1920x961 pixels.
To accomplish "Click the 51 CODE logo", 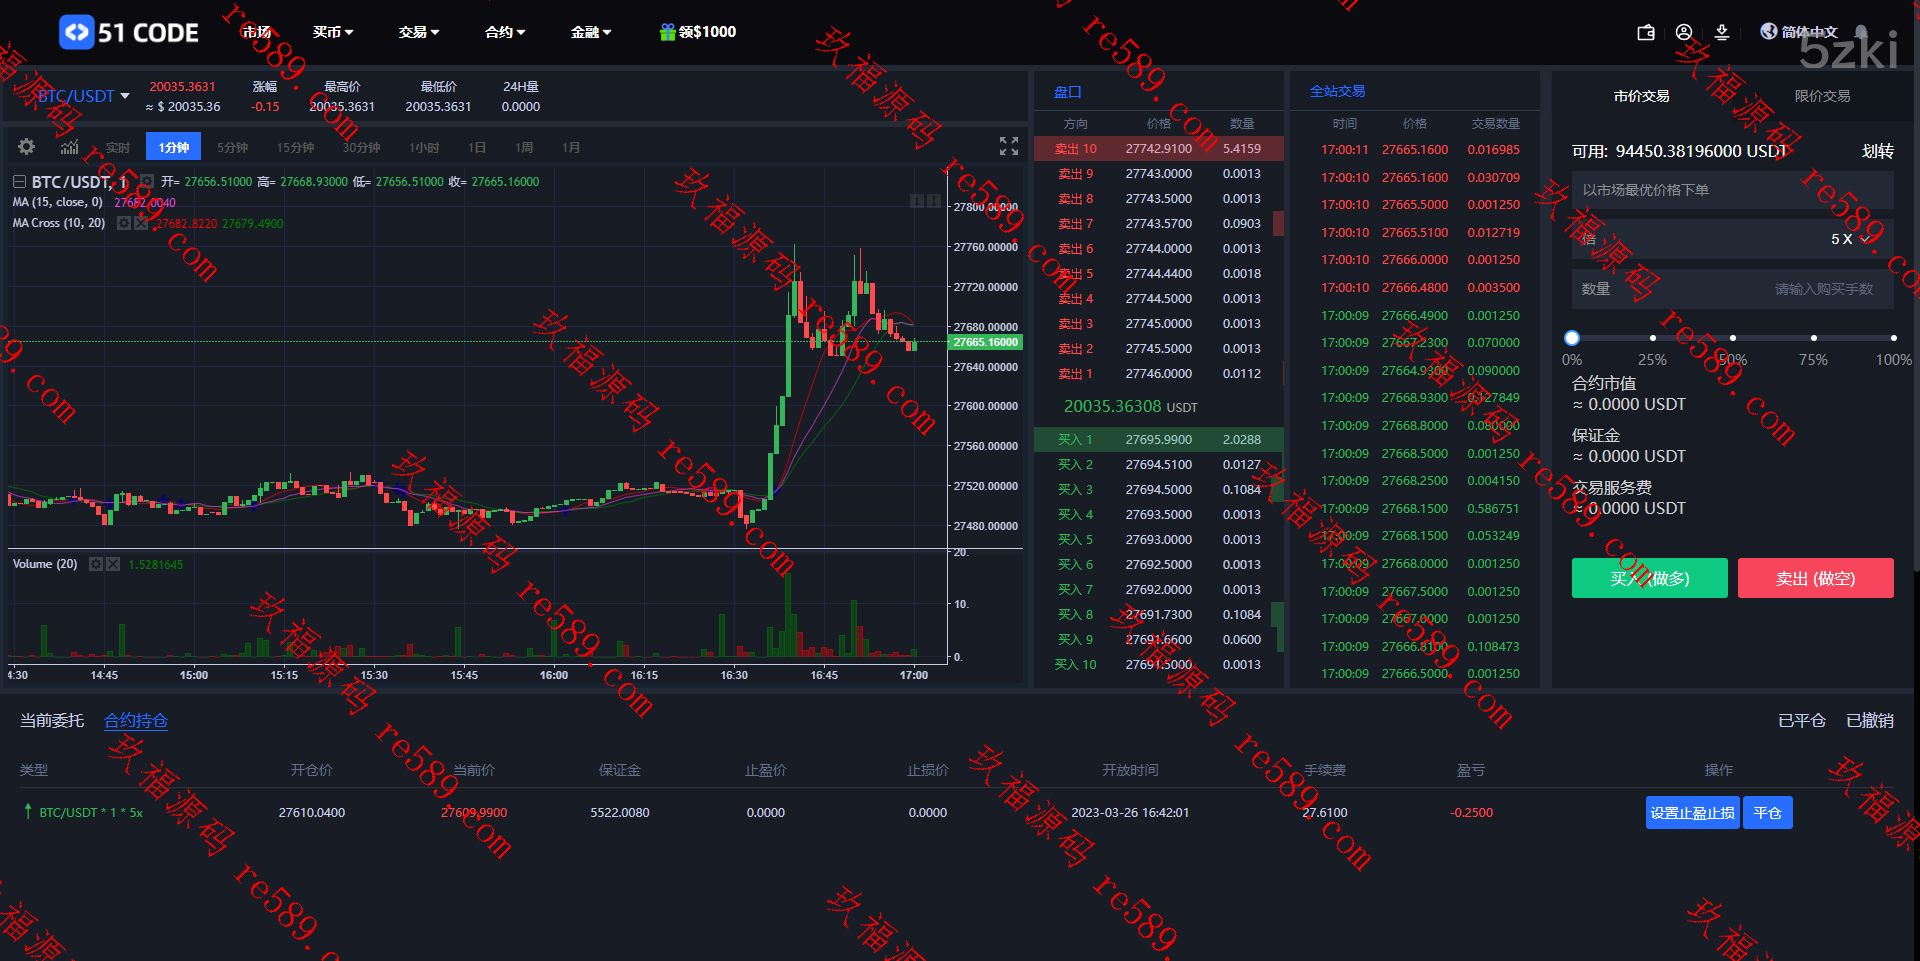I will pos(129,33).
